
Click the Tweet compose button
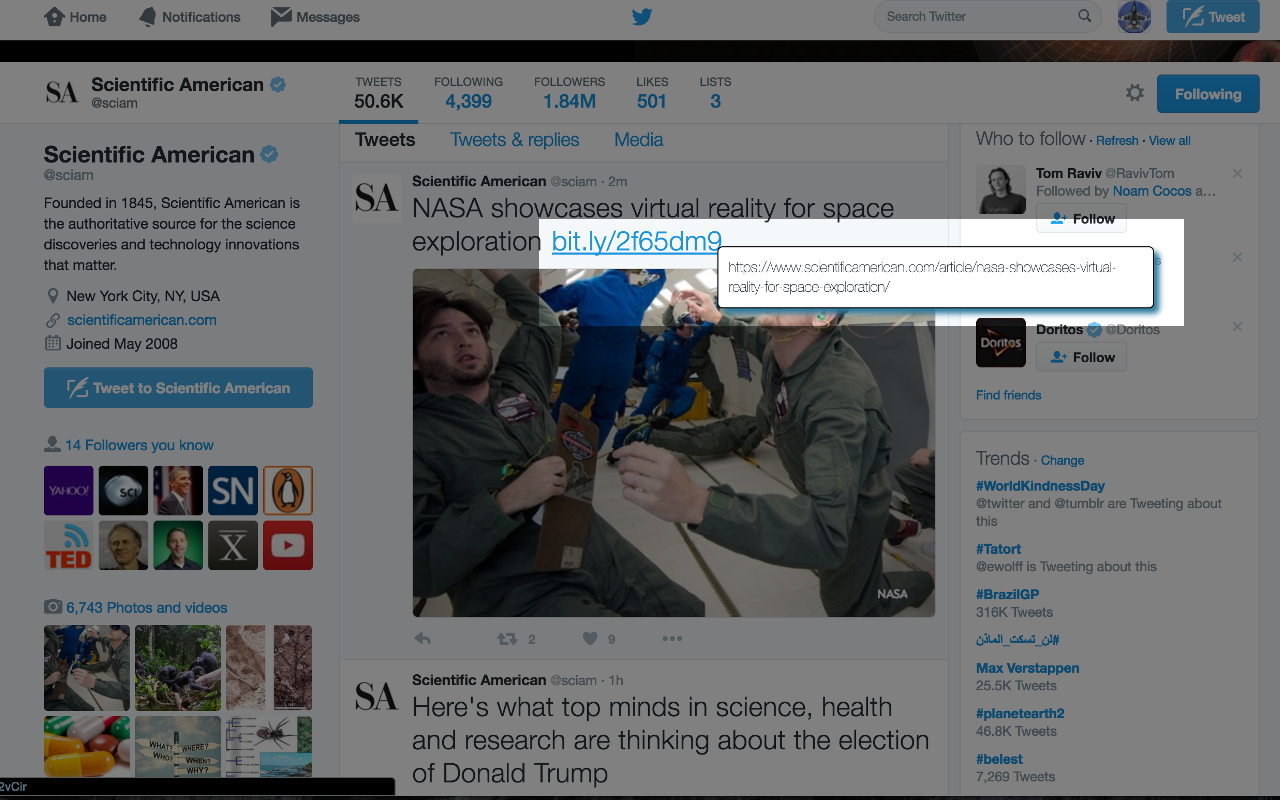coord(1213,17)
